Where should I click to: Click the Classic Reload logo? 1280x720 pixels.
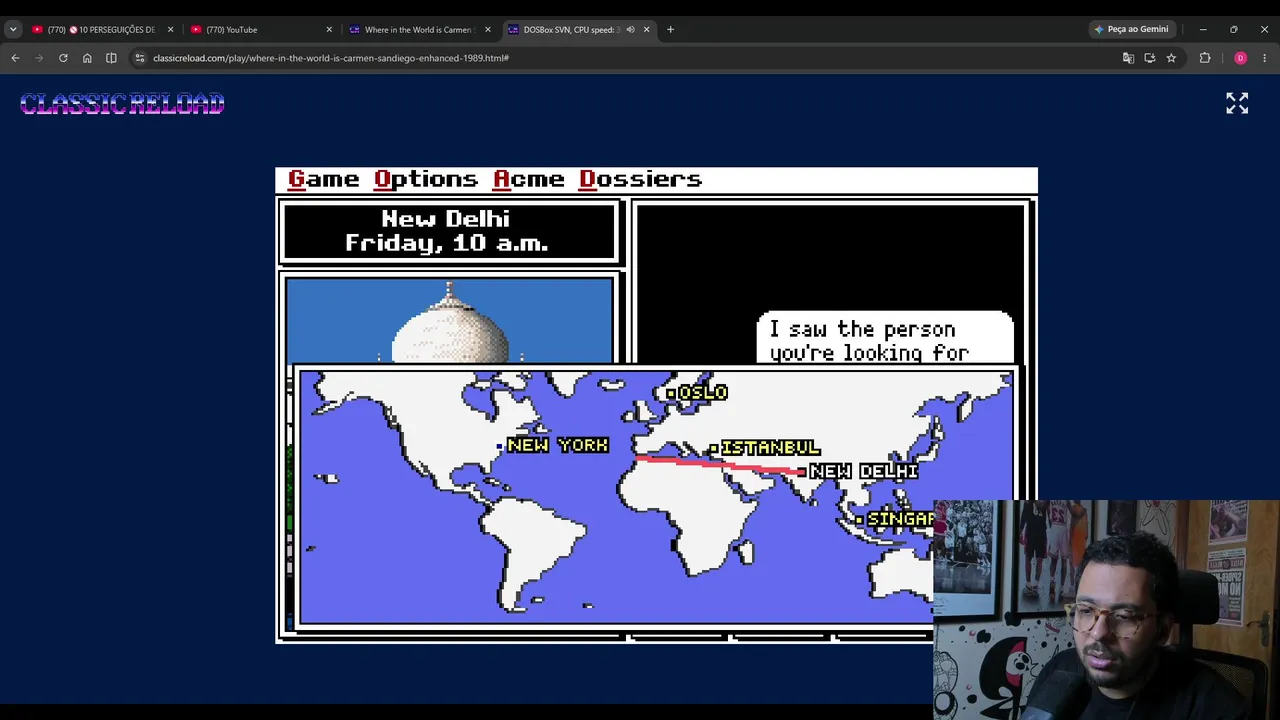(122, 104)
